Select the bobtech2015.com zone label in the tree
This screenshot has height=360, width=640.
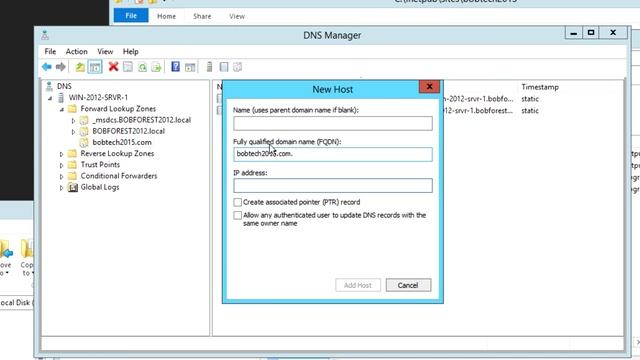(122, 142)
